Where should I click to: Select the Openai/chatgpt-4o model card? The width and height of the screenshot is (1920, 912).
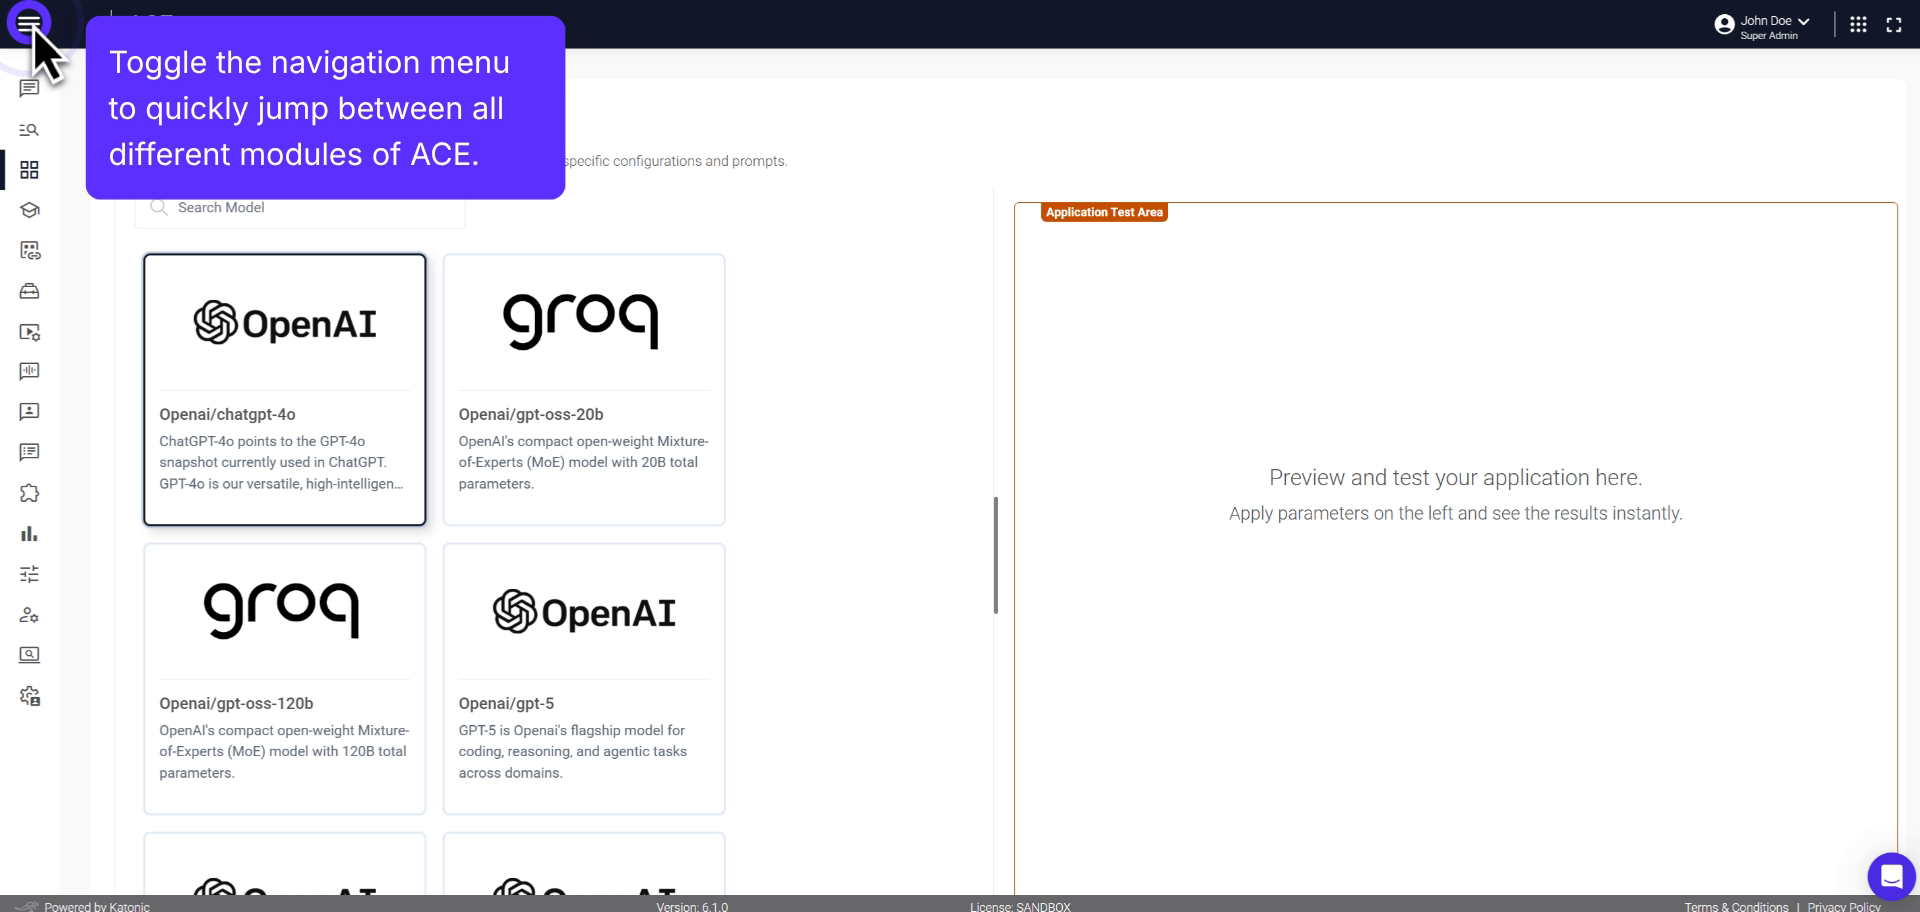point(284,389)
